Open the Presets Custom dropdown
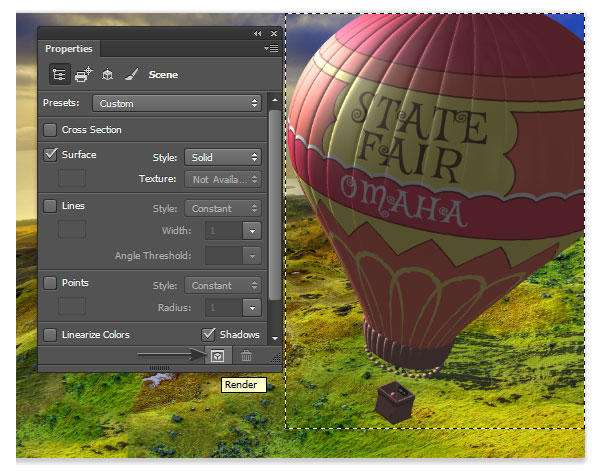This screenshot has height=471, width=600. click(x=177, y=103)
